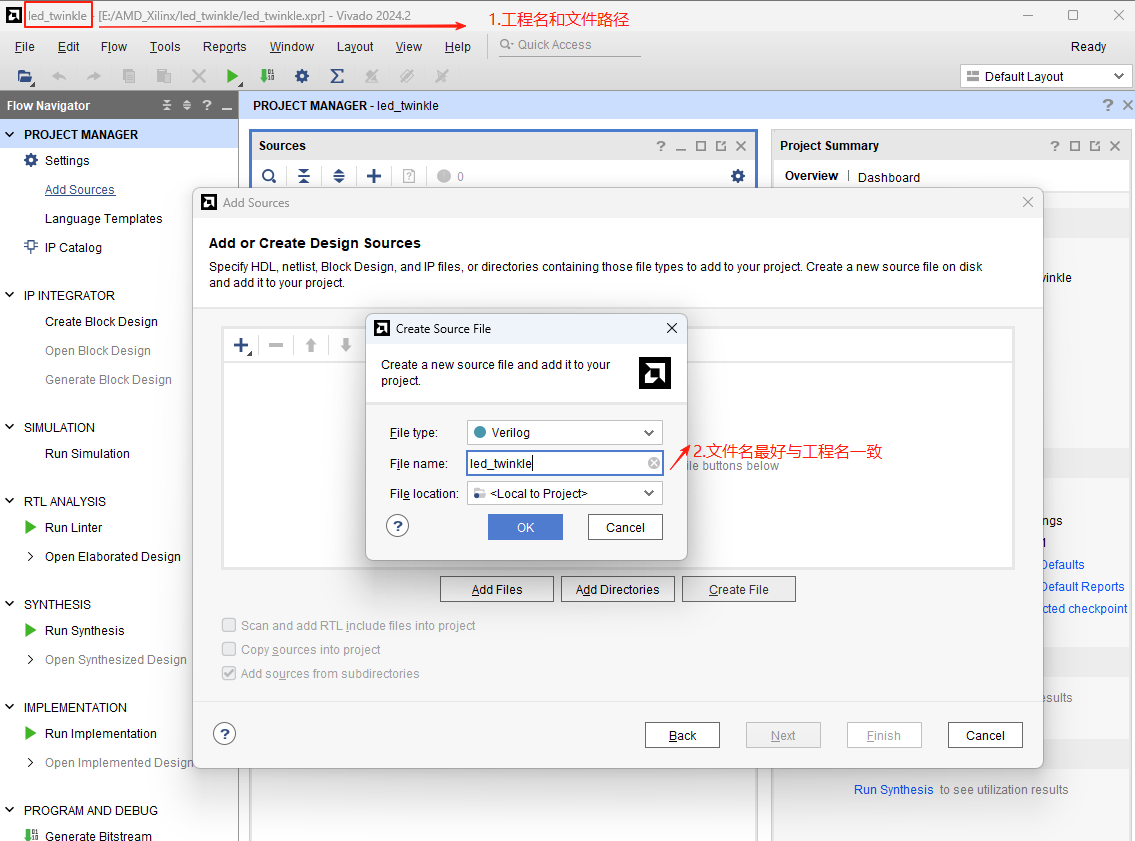Screen dimensions: 1135x841
Task: Click the Run Synthesis link in summary
Action: pyautogui.click(x=893, y=790)
